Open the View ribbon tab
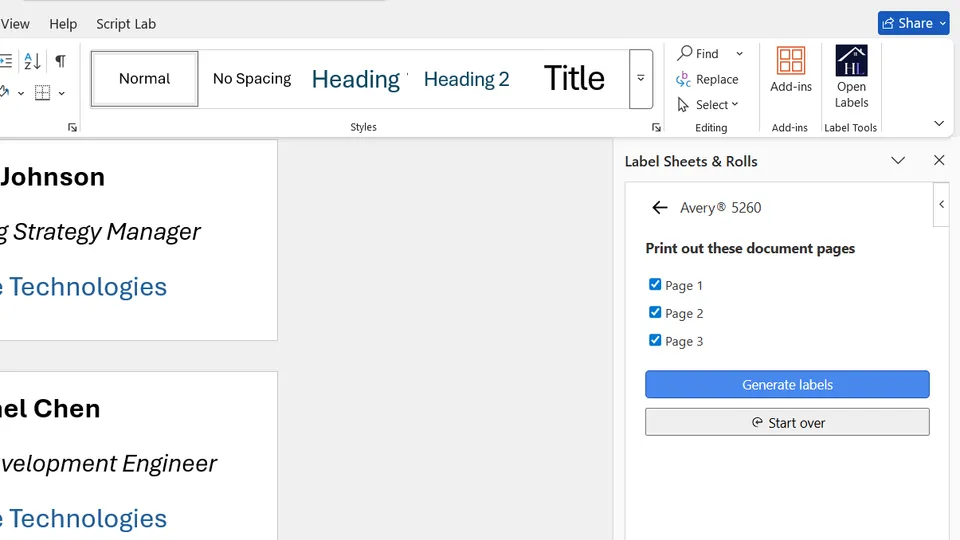This screenshot has width=960, height=540. [15, 24]
